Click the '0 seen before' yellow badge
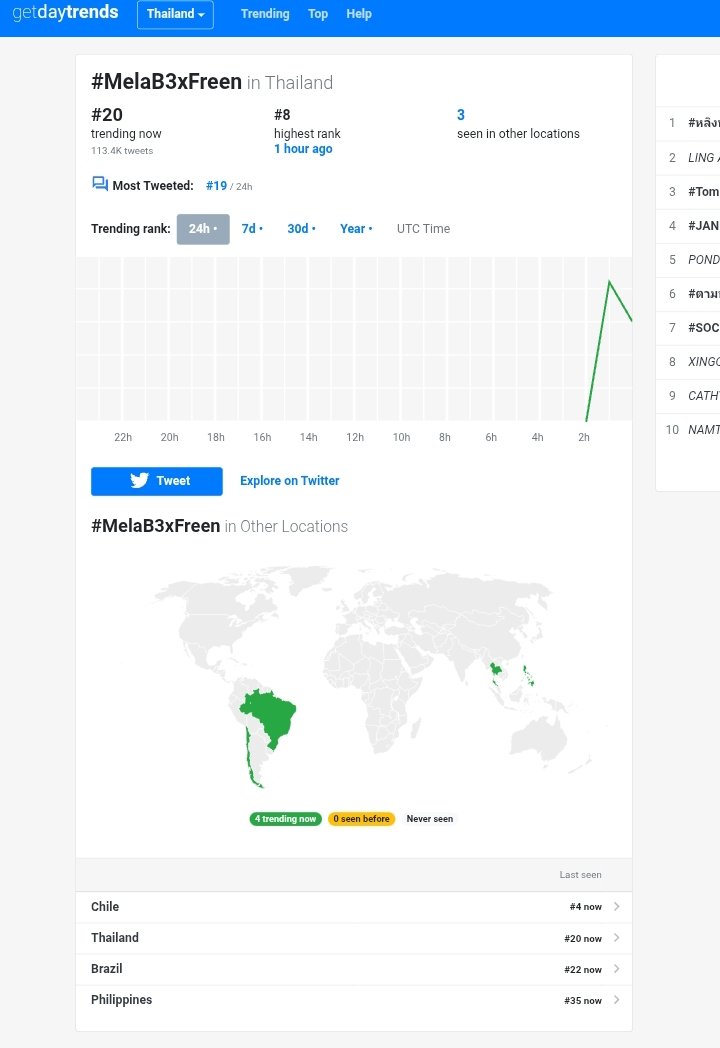 pyautogui.click(x=361, y=819)
